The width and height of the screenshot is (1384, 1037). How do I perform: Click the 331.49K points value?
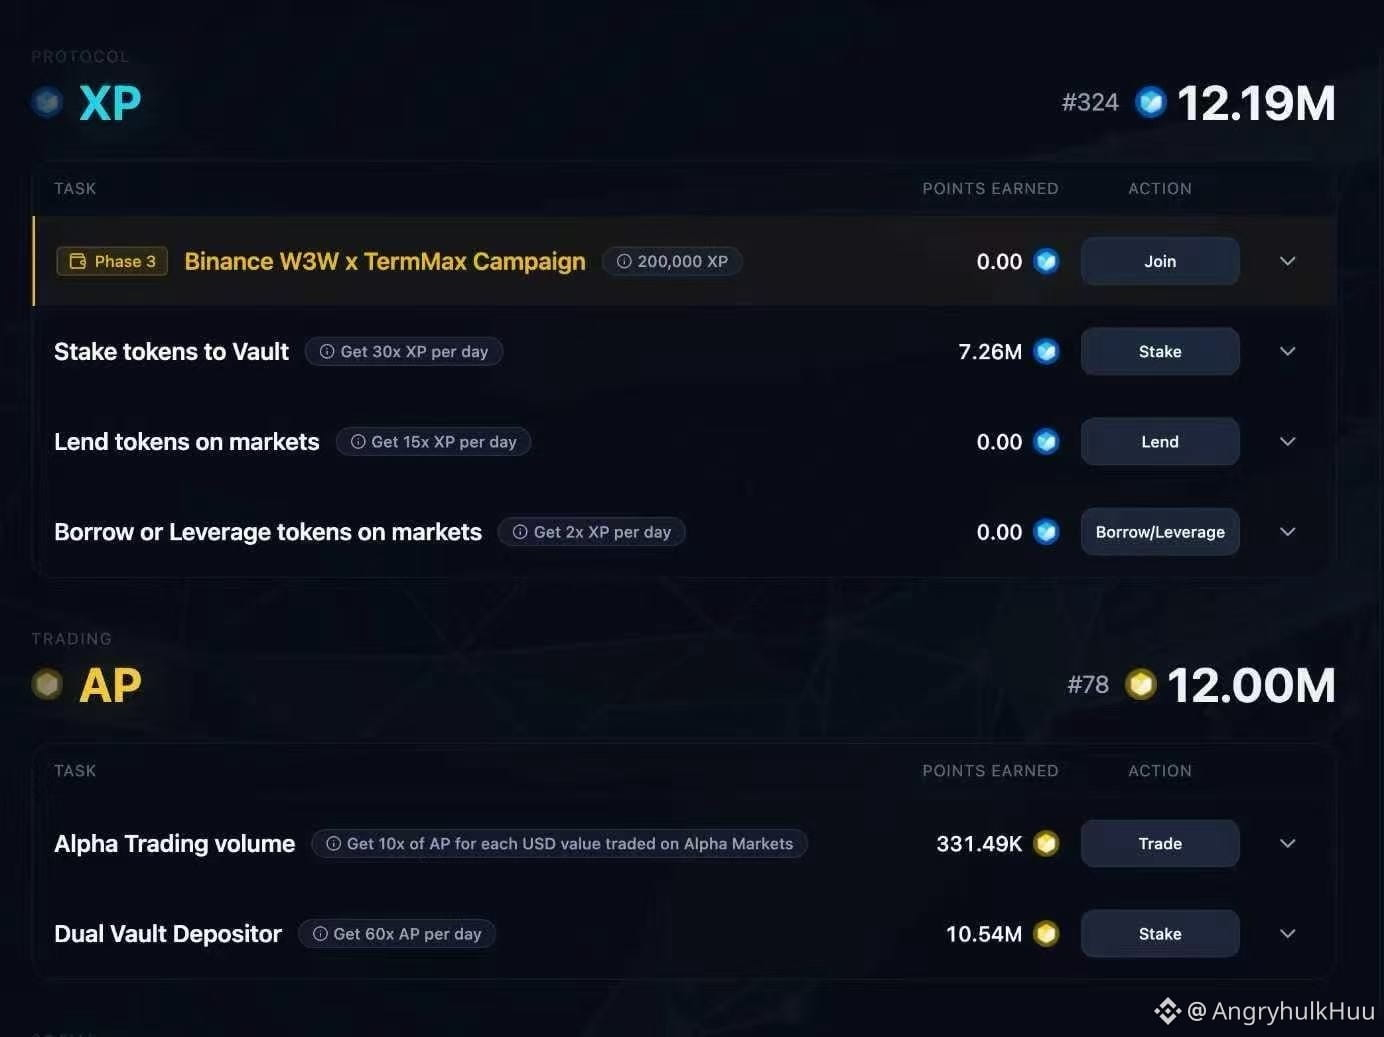(x=979, y=843)
